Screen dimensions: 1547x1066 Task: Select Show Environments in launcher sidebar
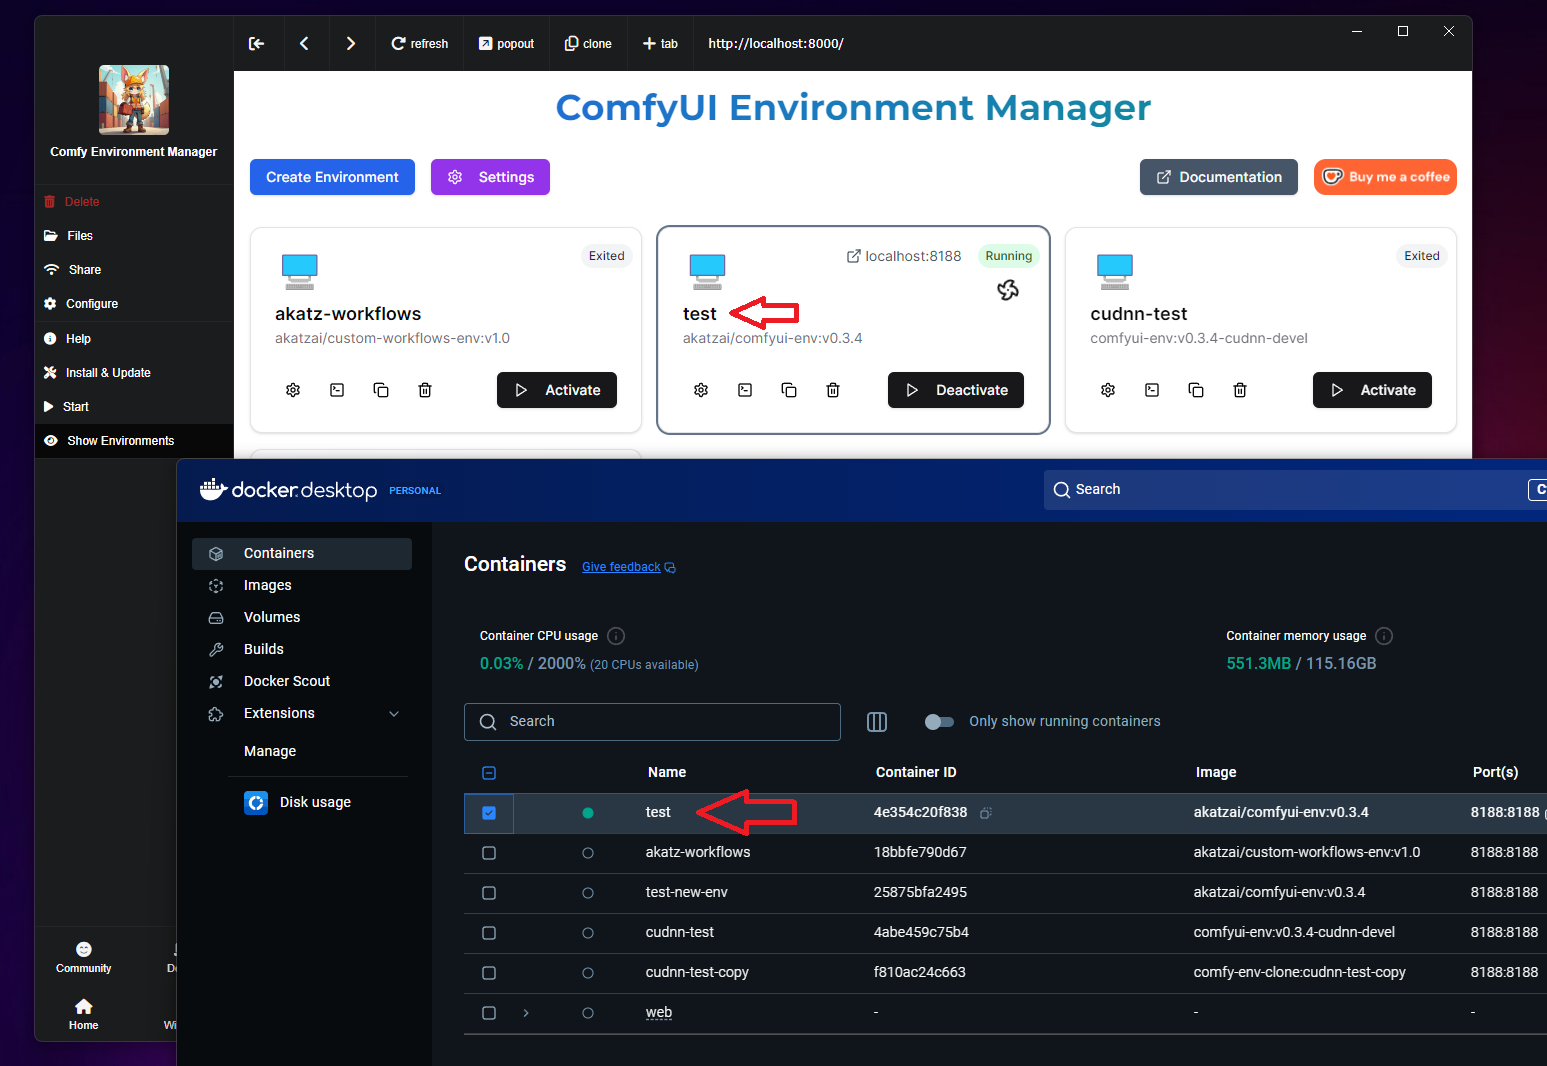coord(134,441)
